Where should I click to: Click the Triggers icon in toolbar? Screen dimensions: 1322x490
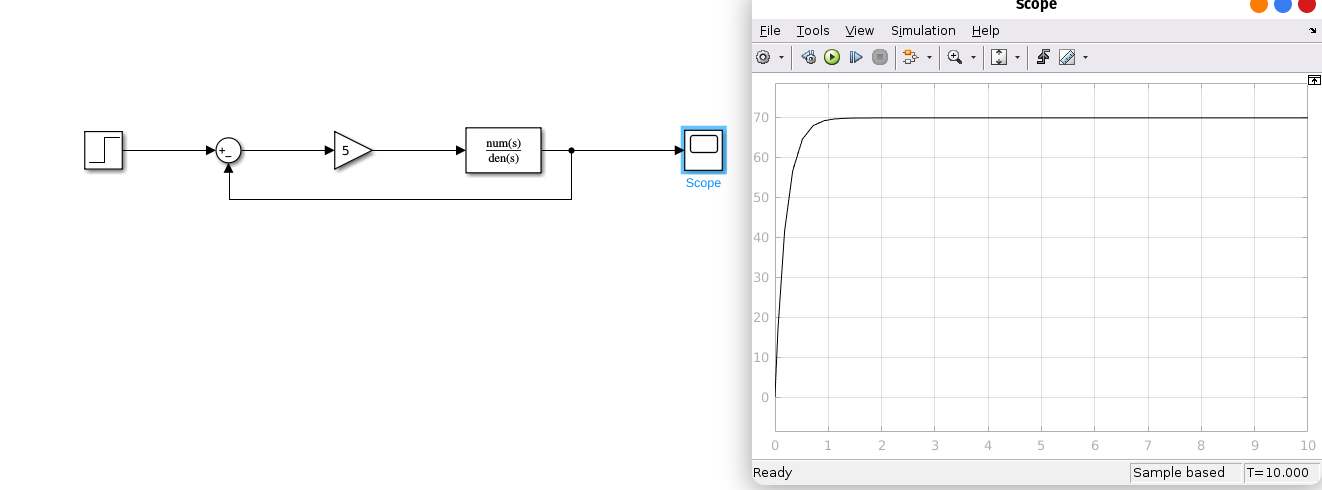tap(1042, 58)
